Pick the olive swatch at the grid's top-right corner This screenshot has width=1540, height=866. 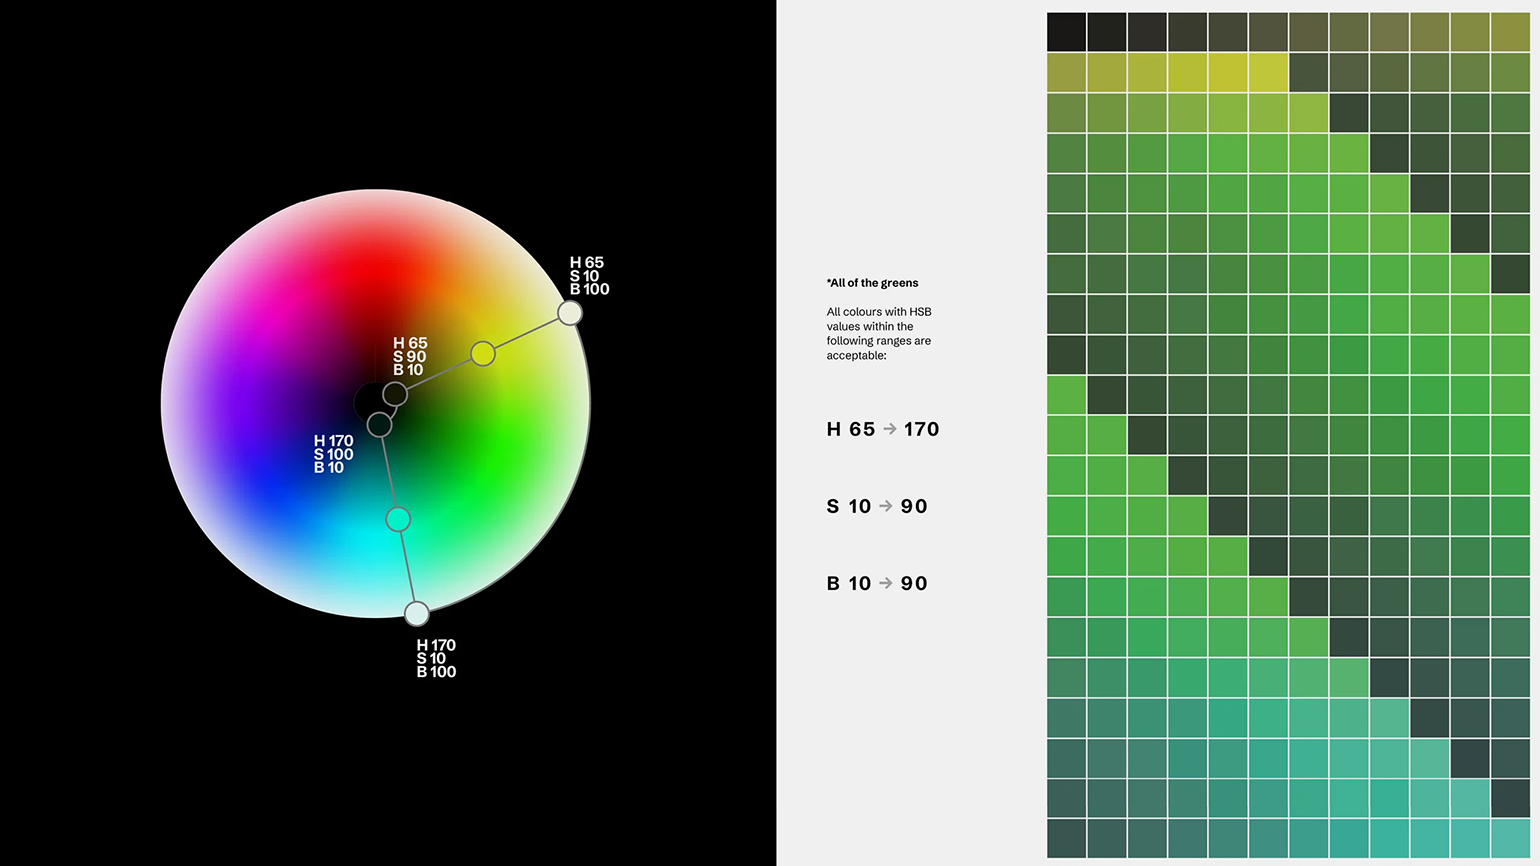point(1510,32)
